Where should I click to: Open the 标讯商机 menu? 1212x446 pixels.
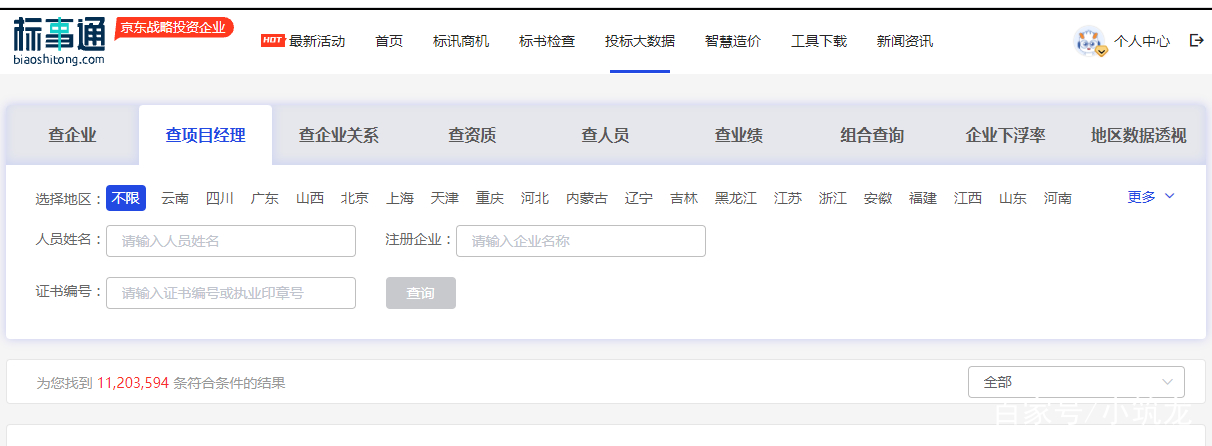[461, 41]
